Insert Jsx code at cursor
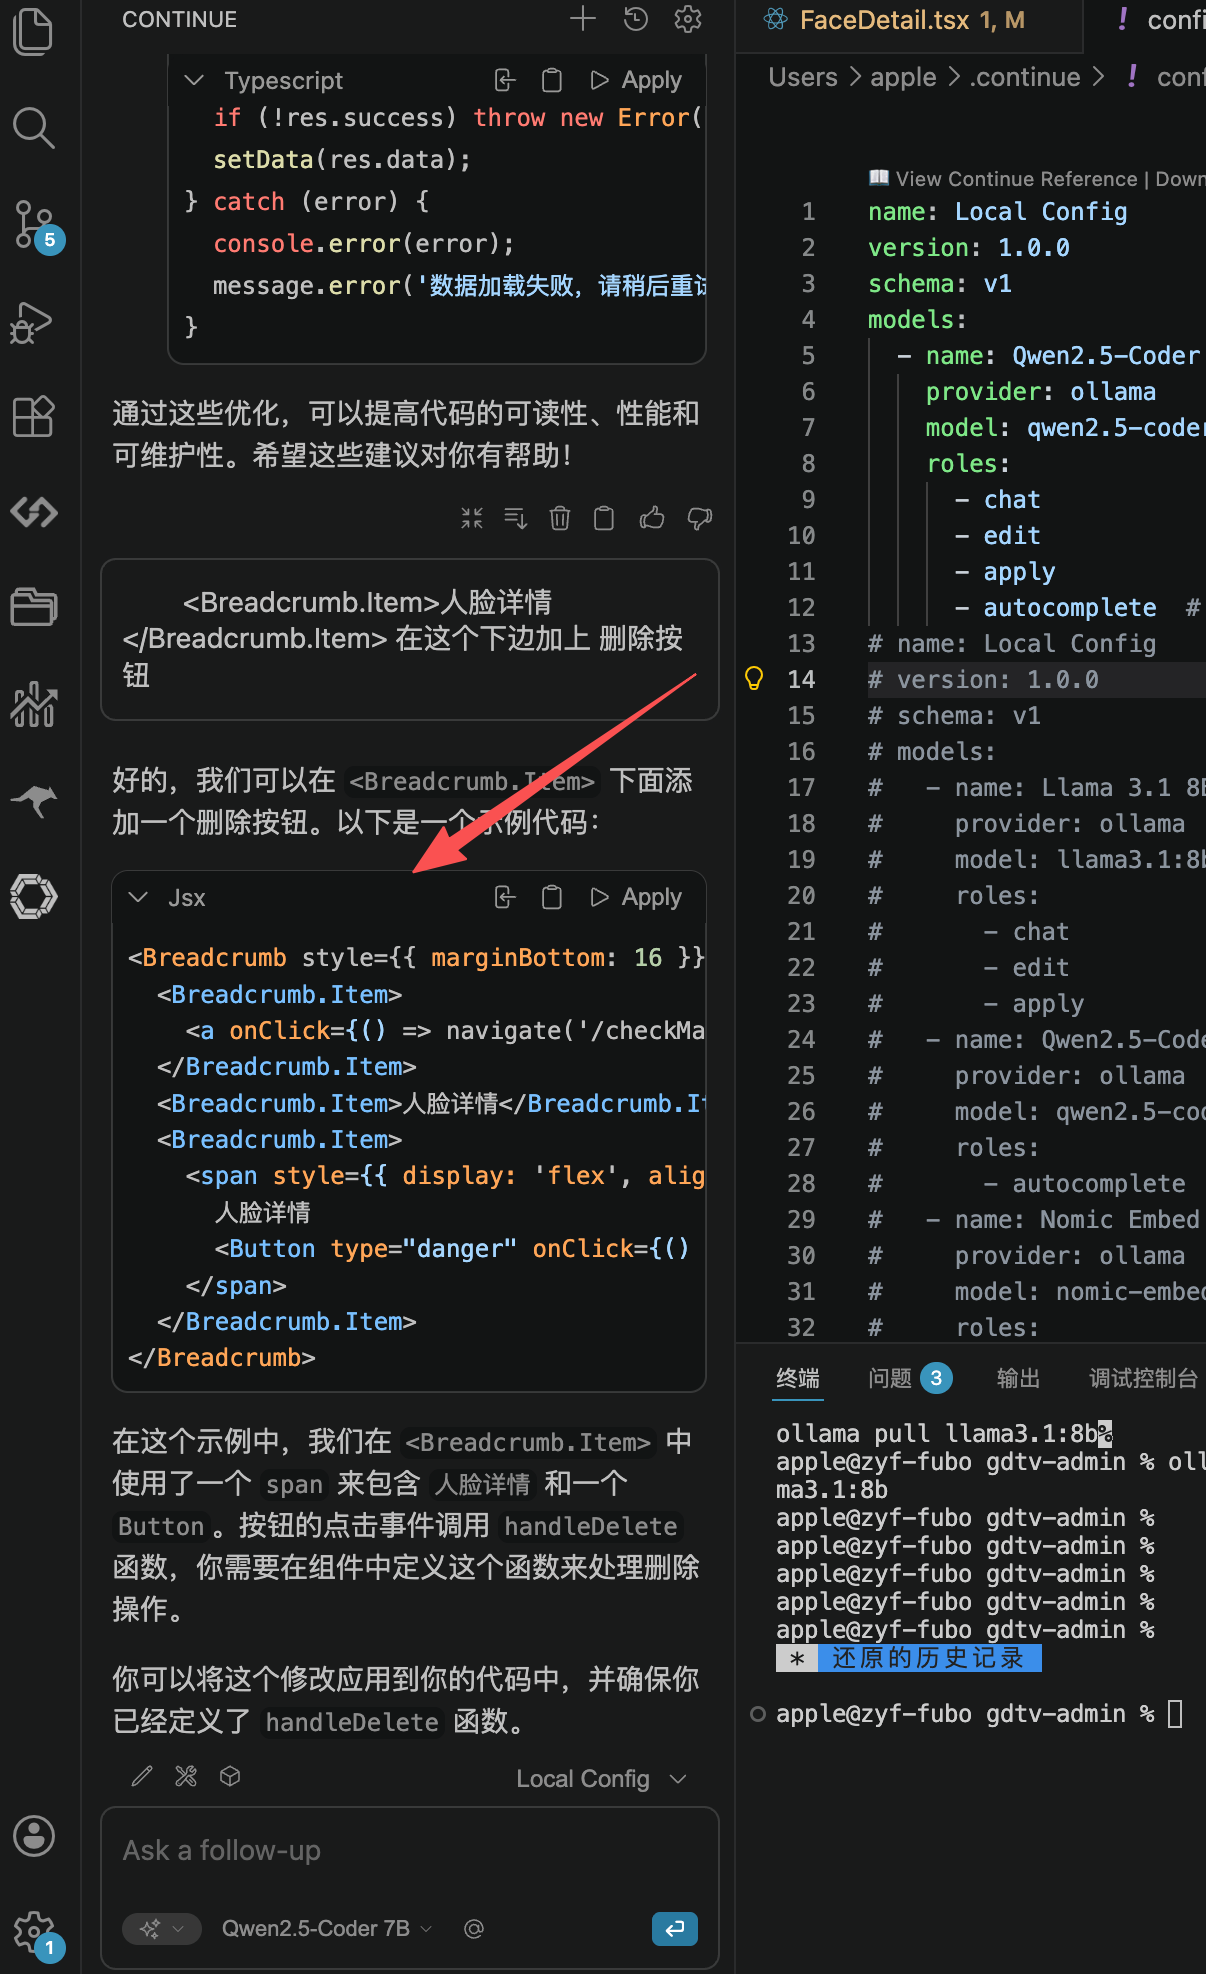Viewport: 1206px width, 1974px height. pyautogui.click(x=505, y=897)
